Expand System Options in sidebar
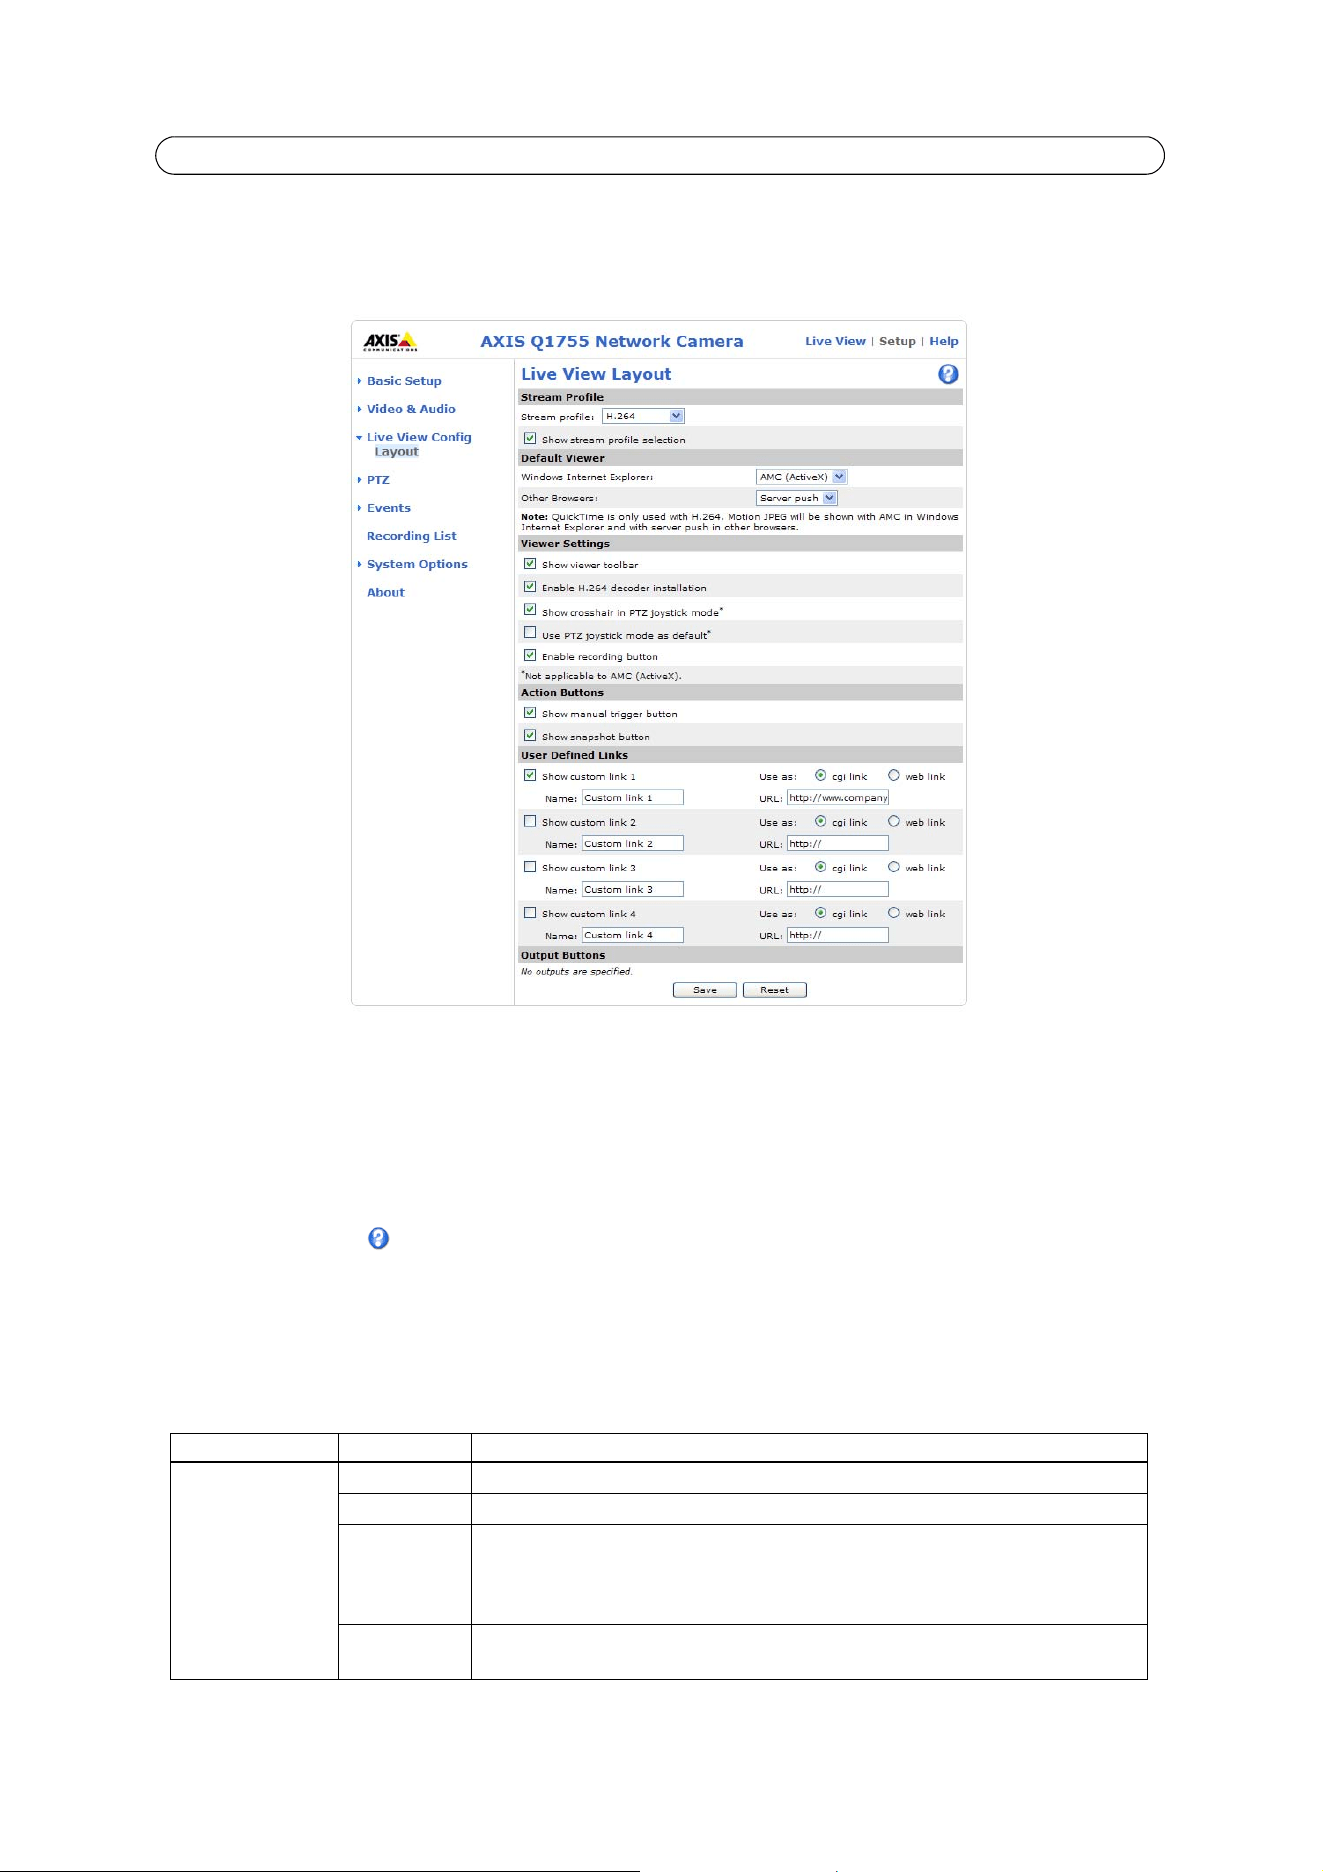Screen dimensions: 1323x1872 tap(417, 564)
